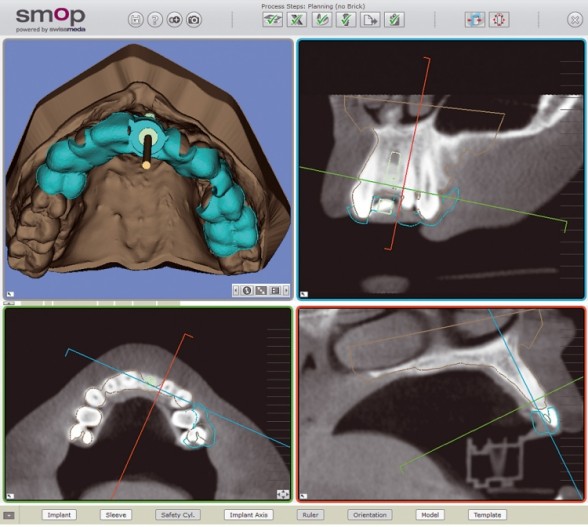The image size is (588, 527).
Task: Select the Template bottom bar item
Action: [x=487, y=515]
